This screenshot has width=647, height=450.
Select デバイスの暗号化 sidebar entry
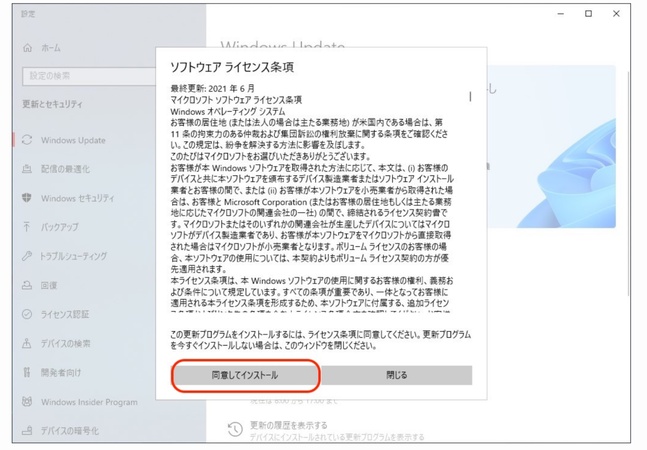69,431
